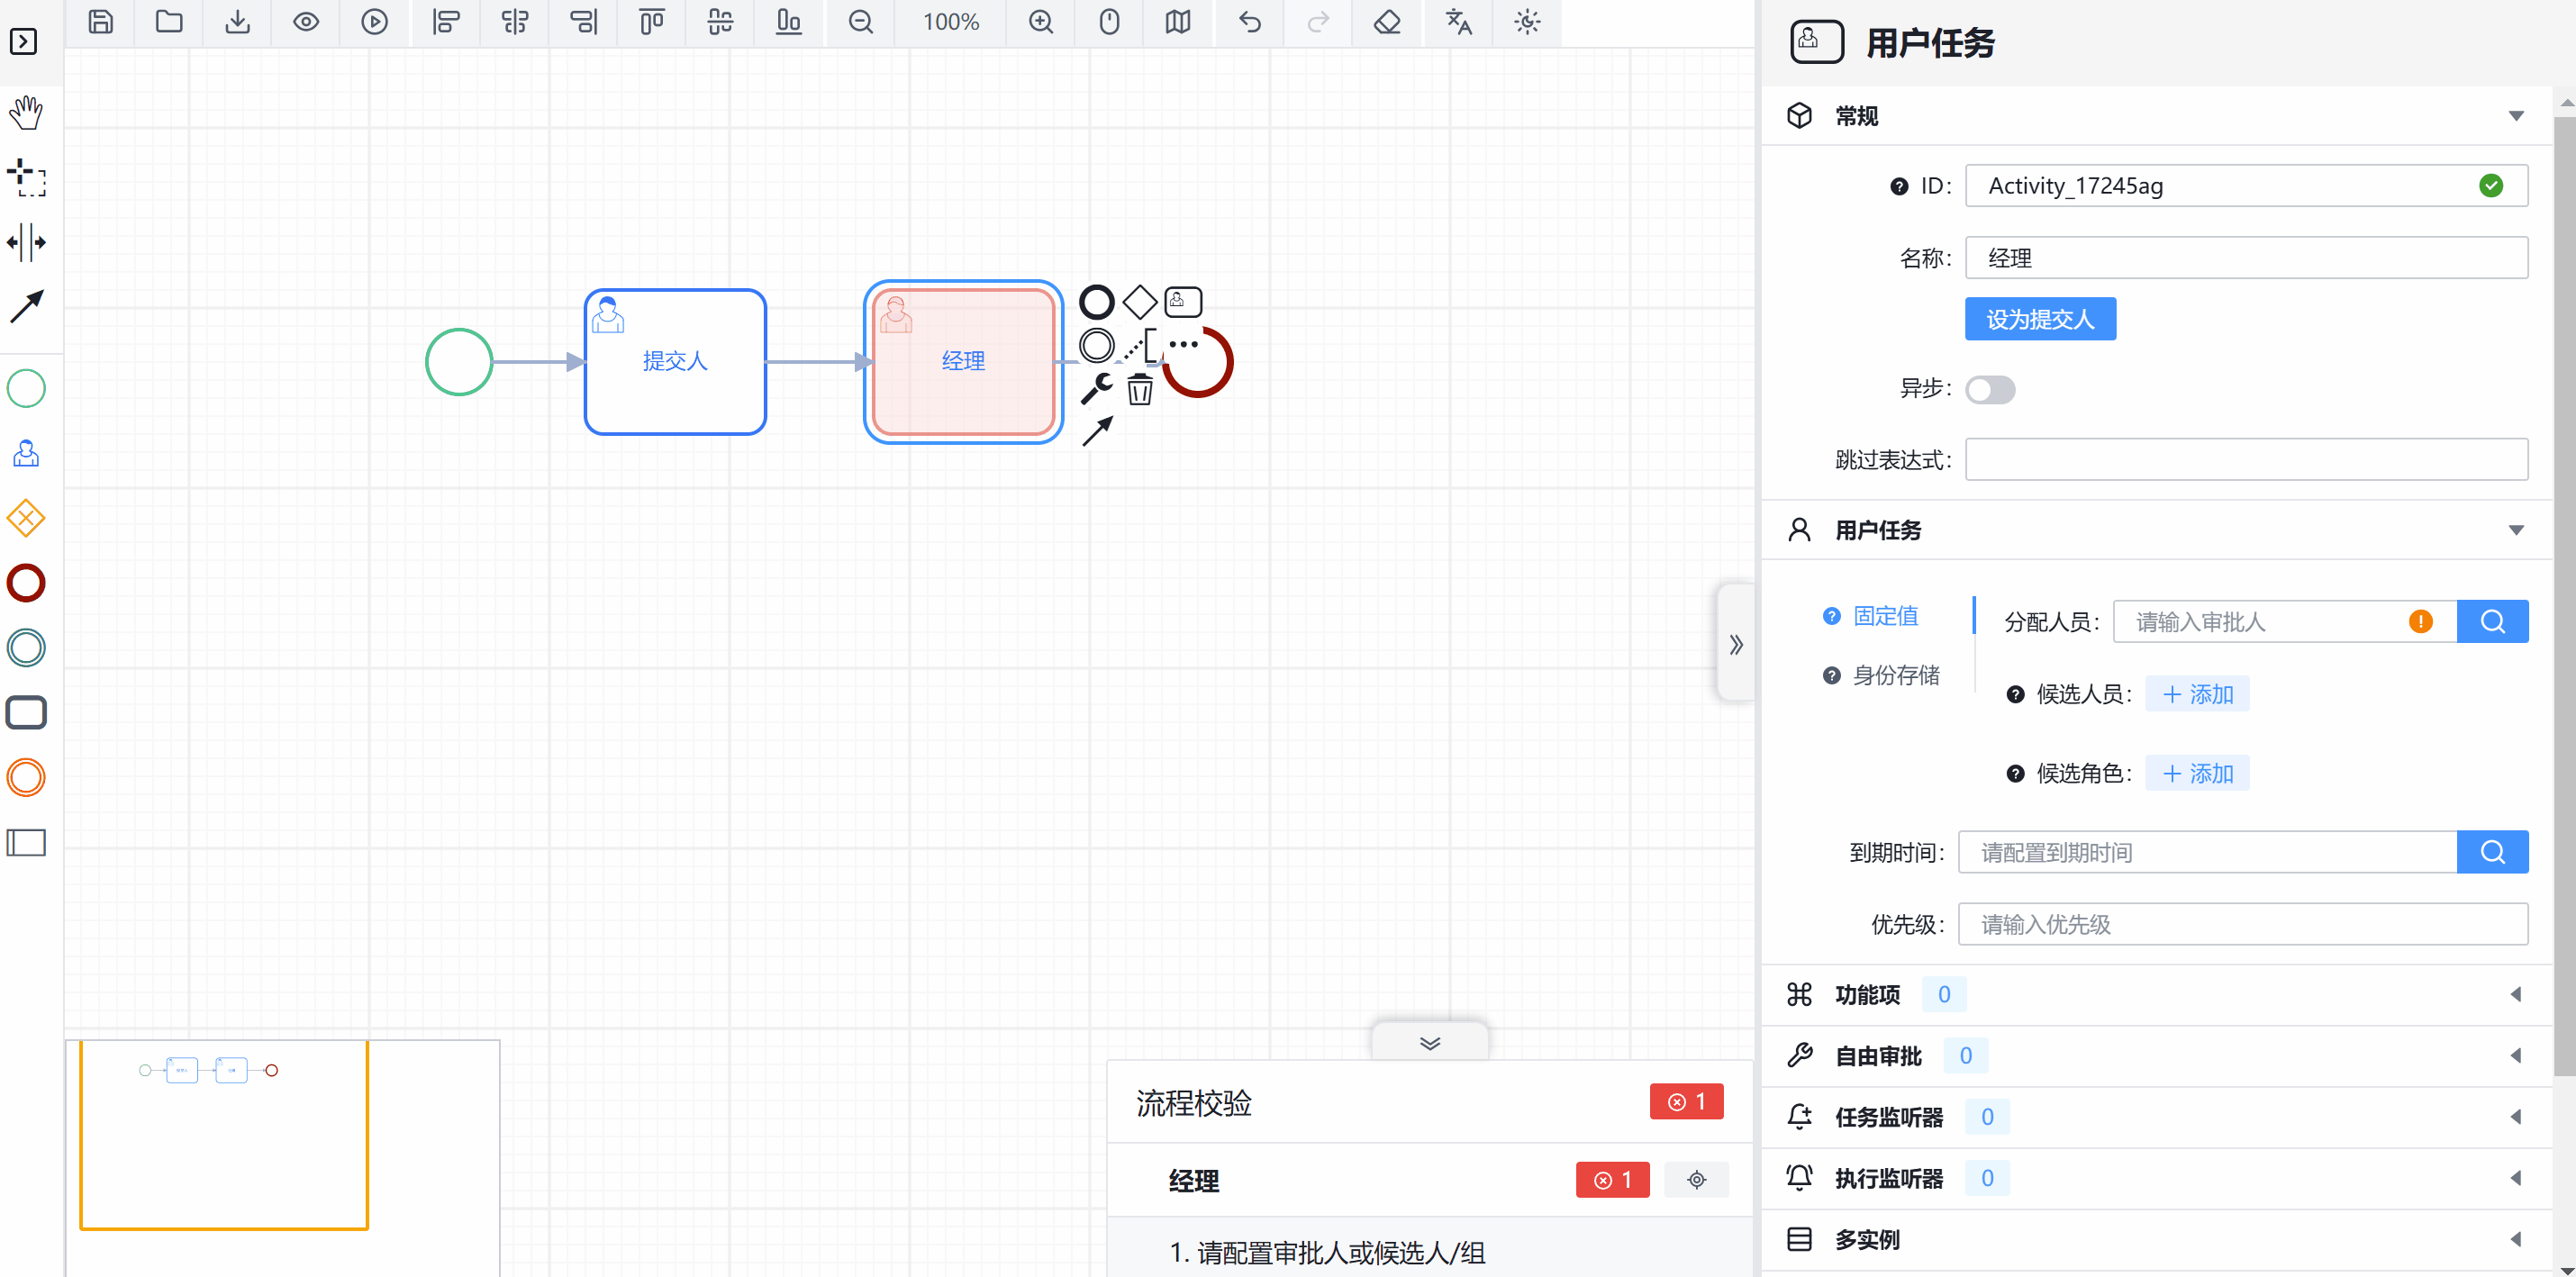Zoom out with the minus magnifier
Image resolution: width=2576 pixels, height=1277 pixels.
(x=860, y=22)
